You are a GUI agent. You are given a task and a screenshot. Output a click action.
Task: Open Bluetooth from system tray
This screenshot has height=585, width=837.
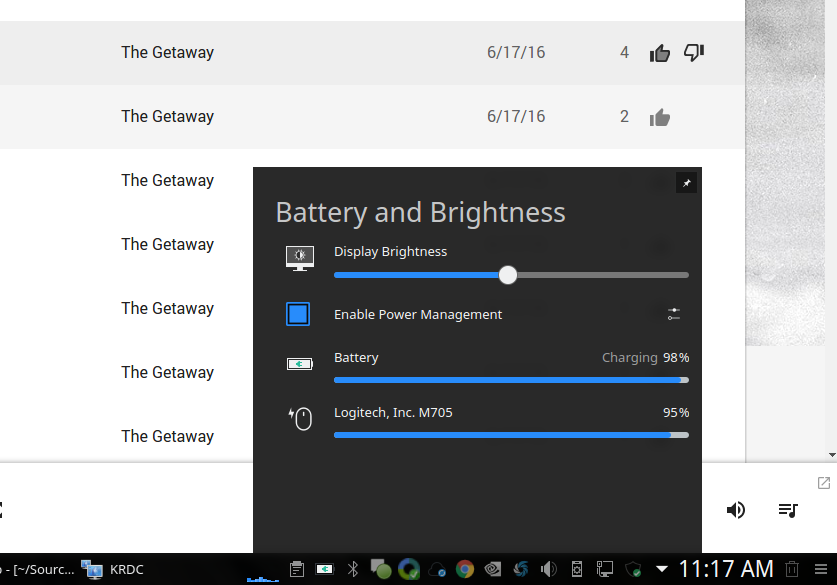pos(352,570)
